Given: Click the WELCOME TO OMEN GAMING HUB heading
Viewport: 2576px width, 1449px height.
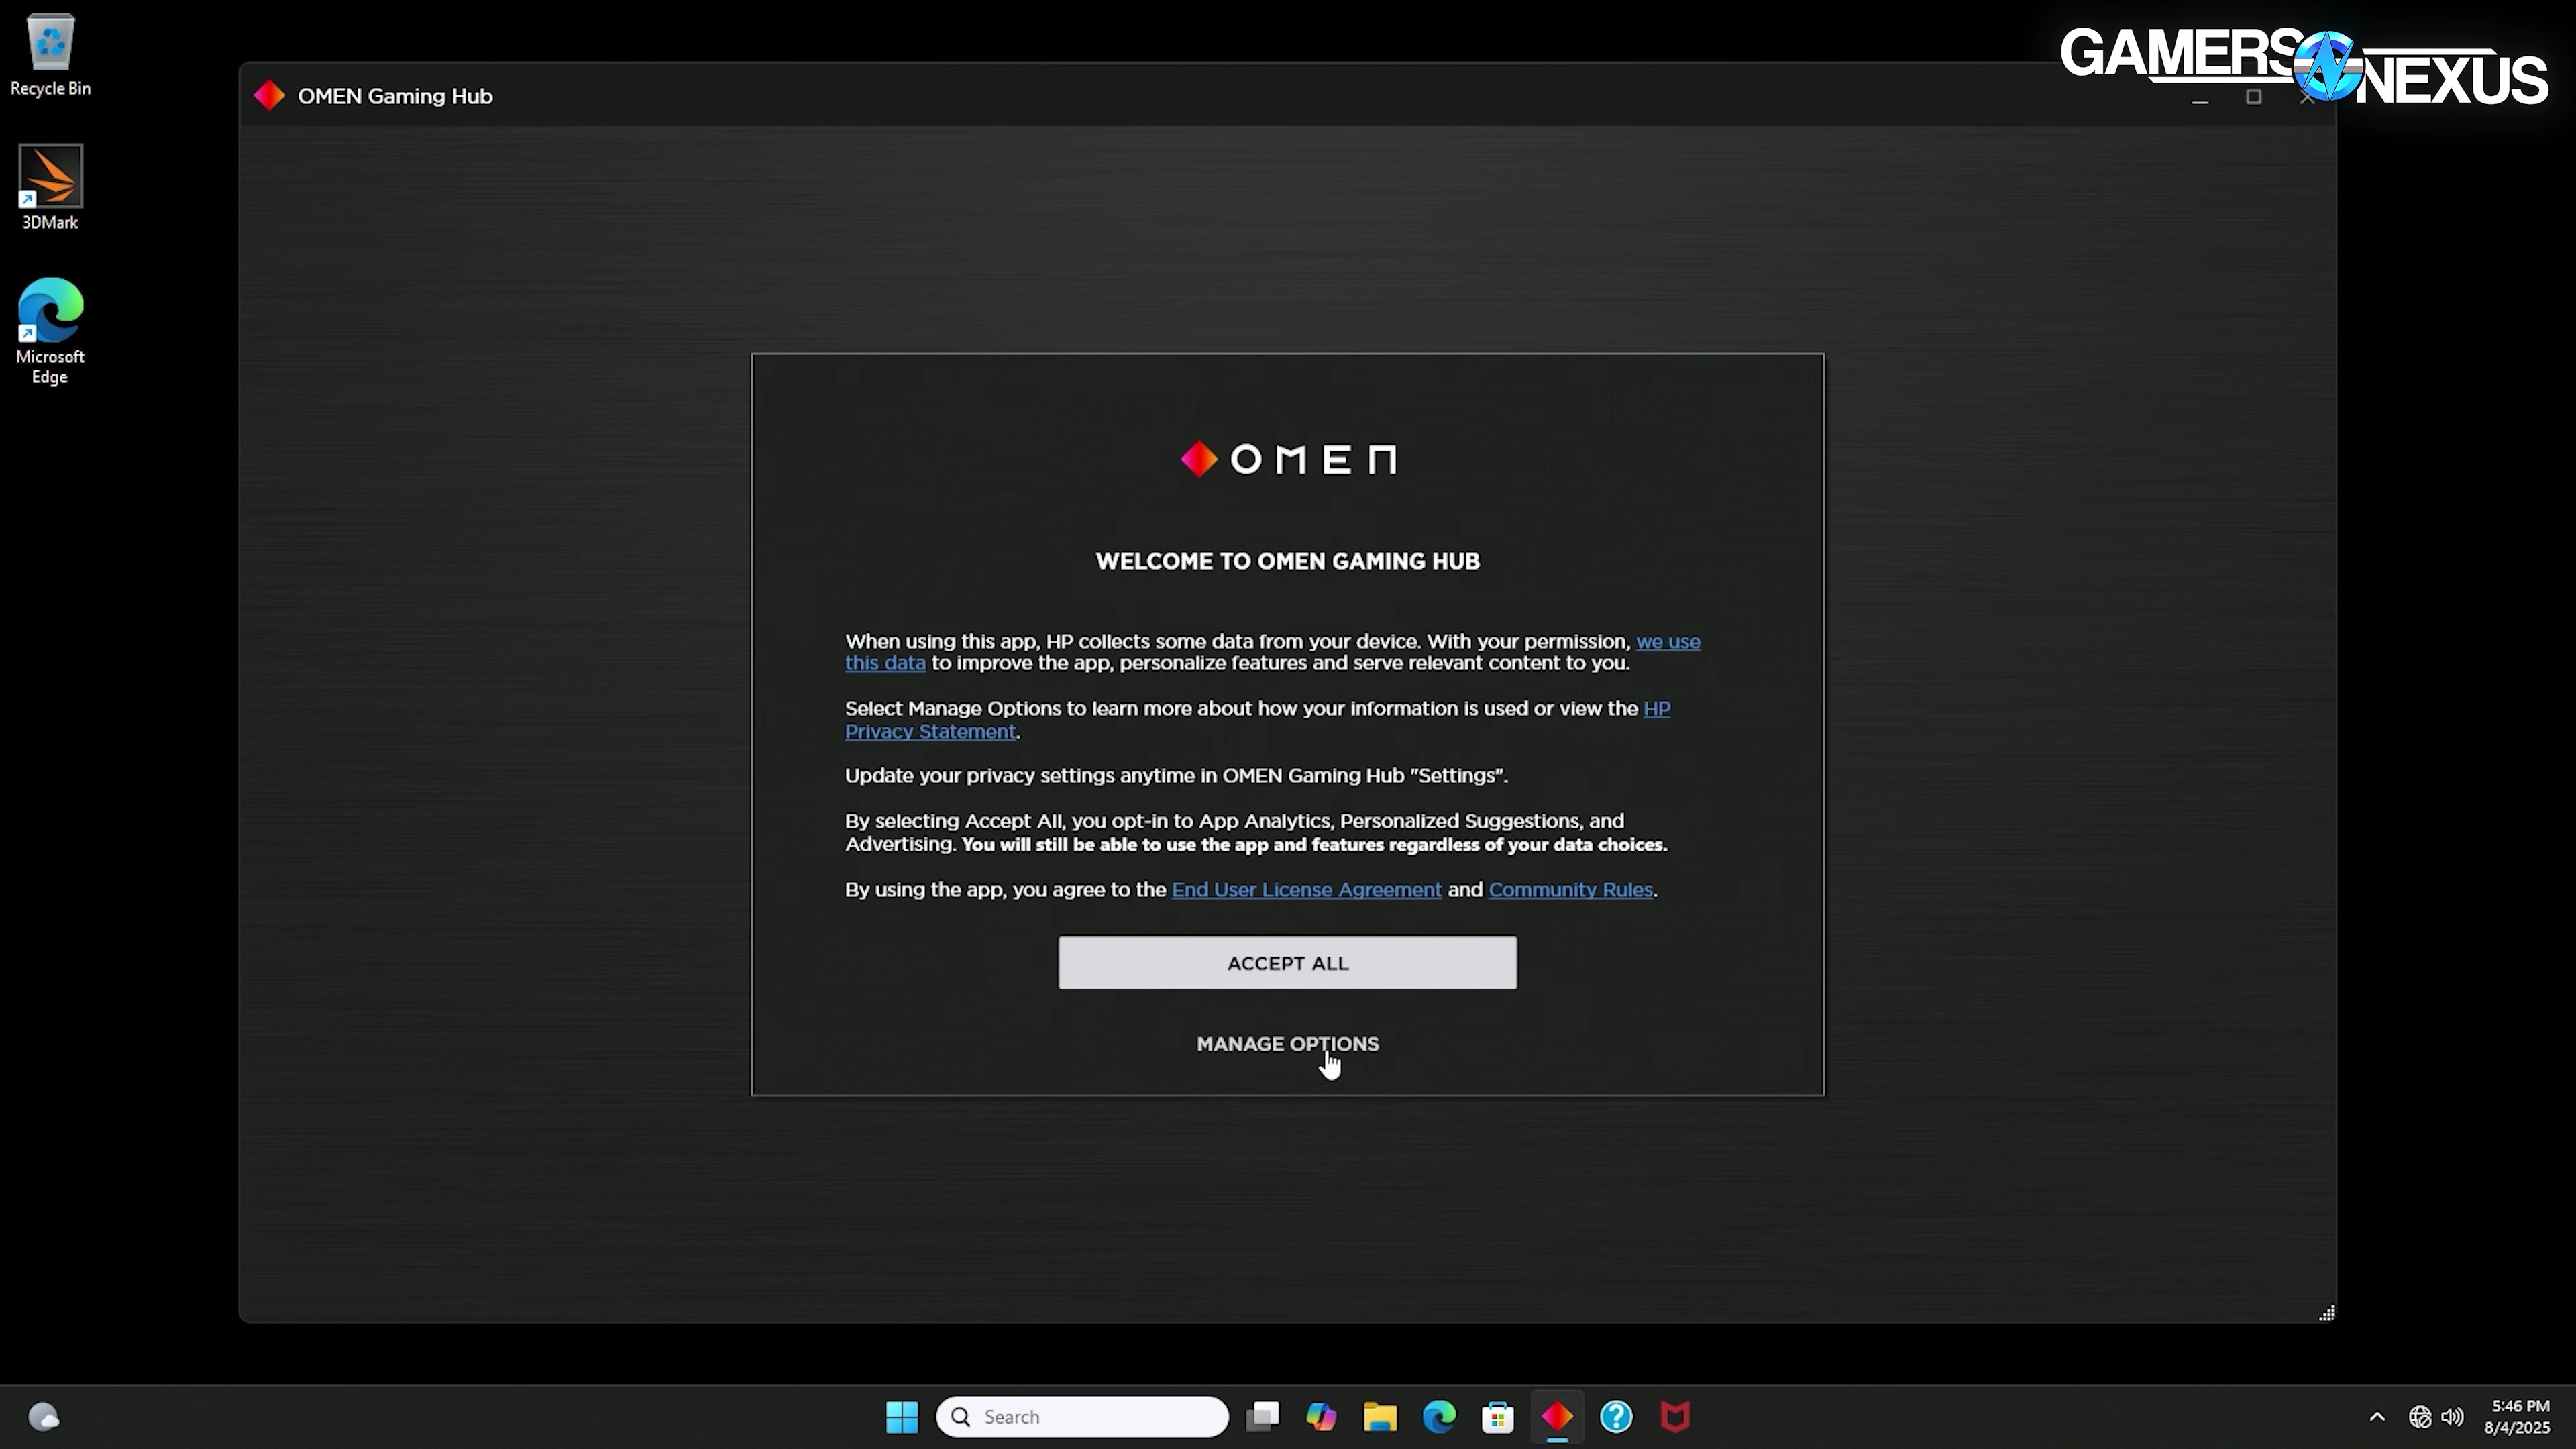Looking at the screenshot, I should (x=1287, y=561).
